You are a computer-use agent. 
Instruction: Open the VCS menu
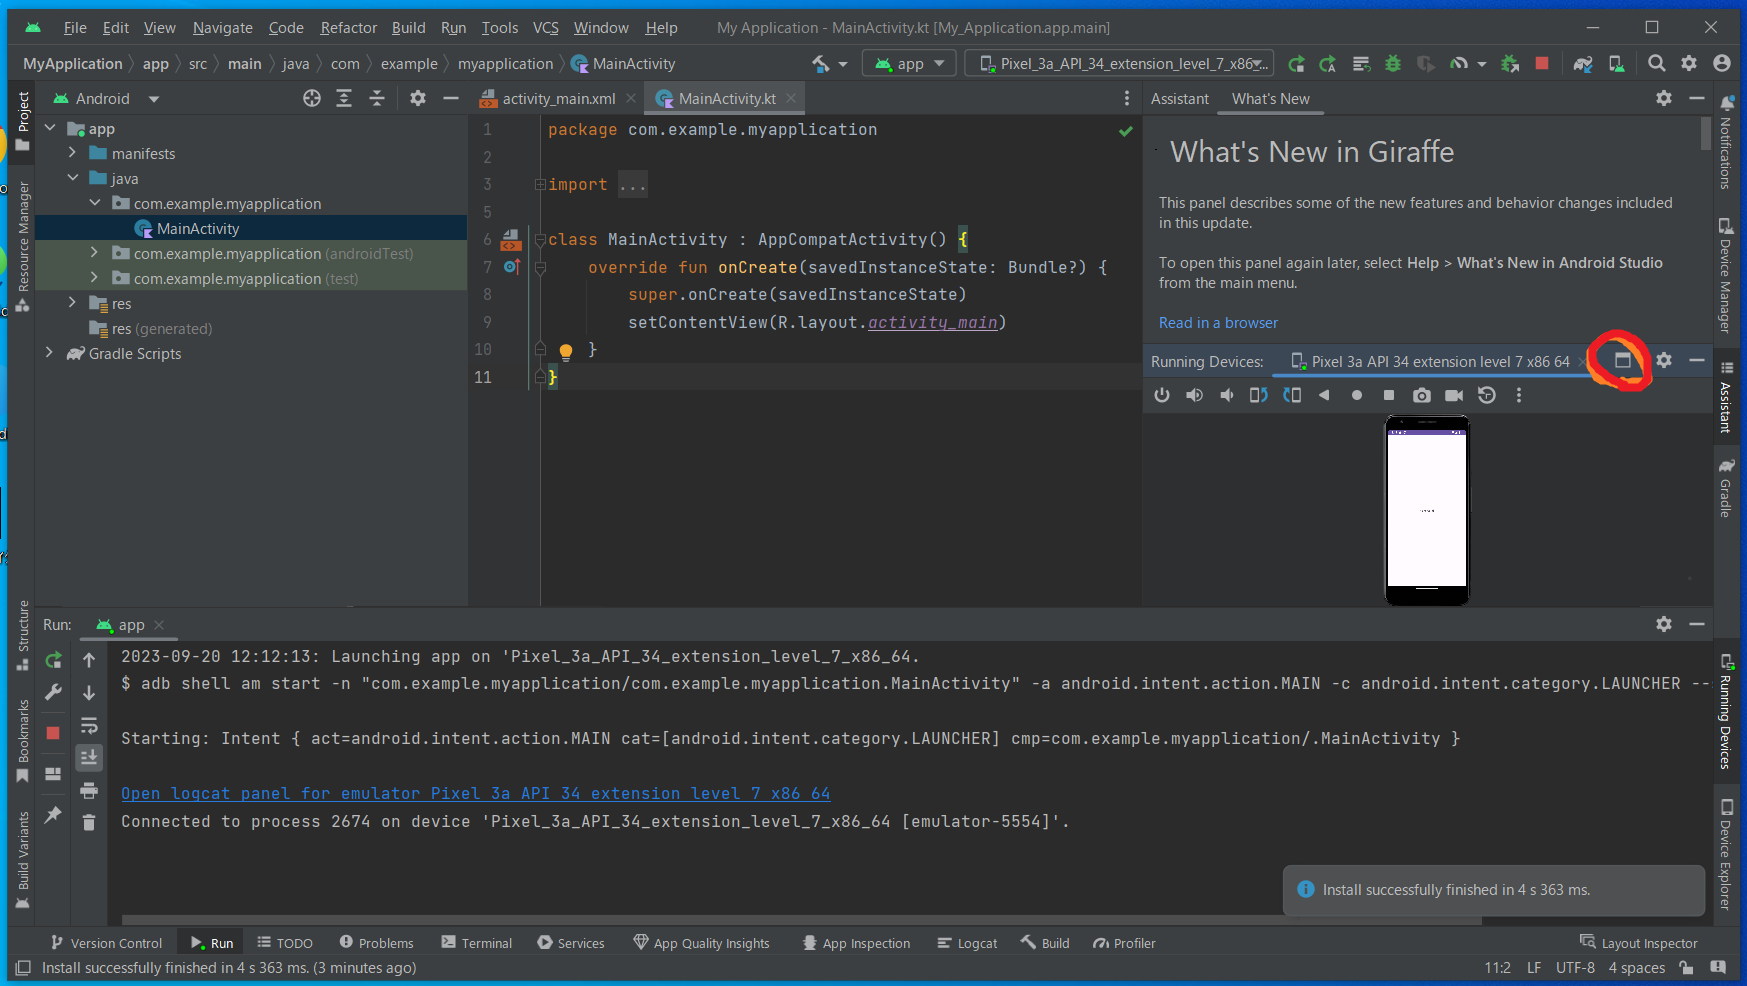point(545,28)
